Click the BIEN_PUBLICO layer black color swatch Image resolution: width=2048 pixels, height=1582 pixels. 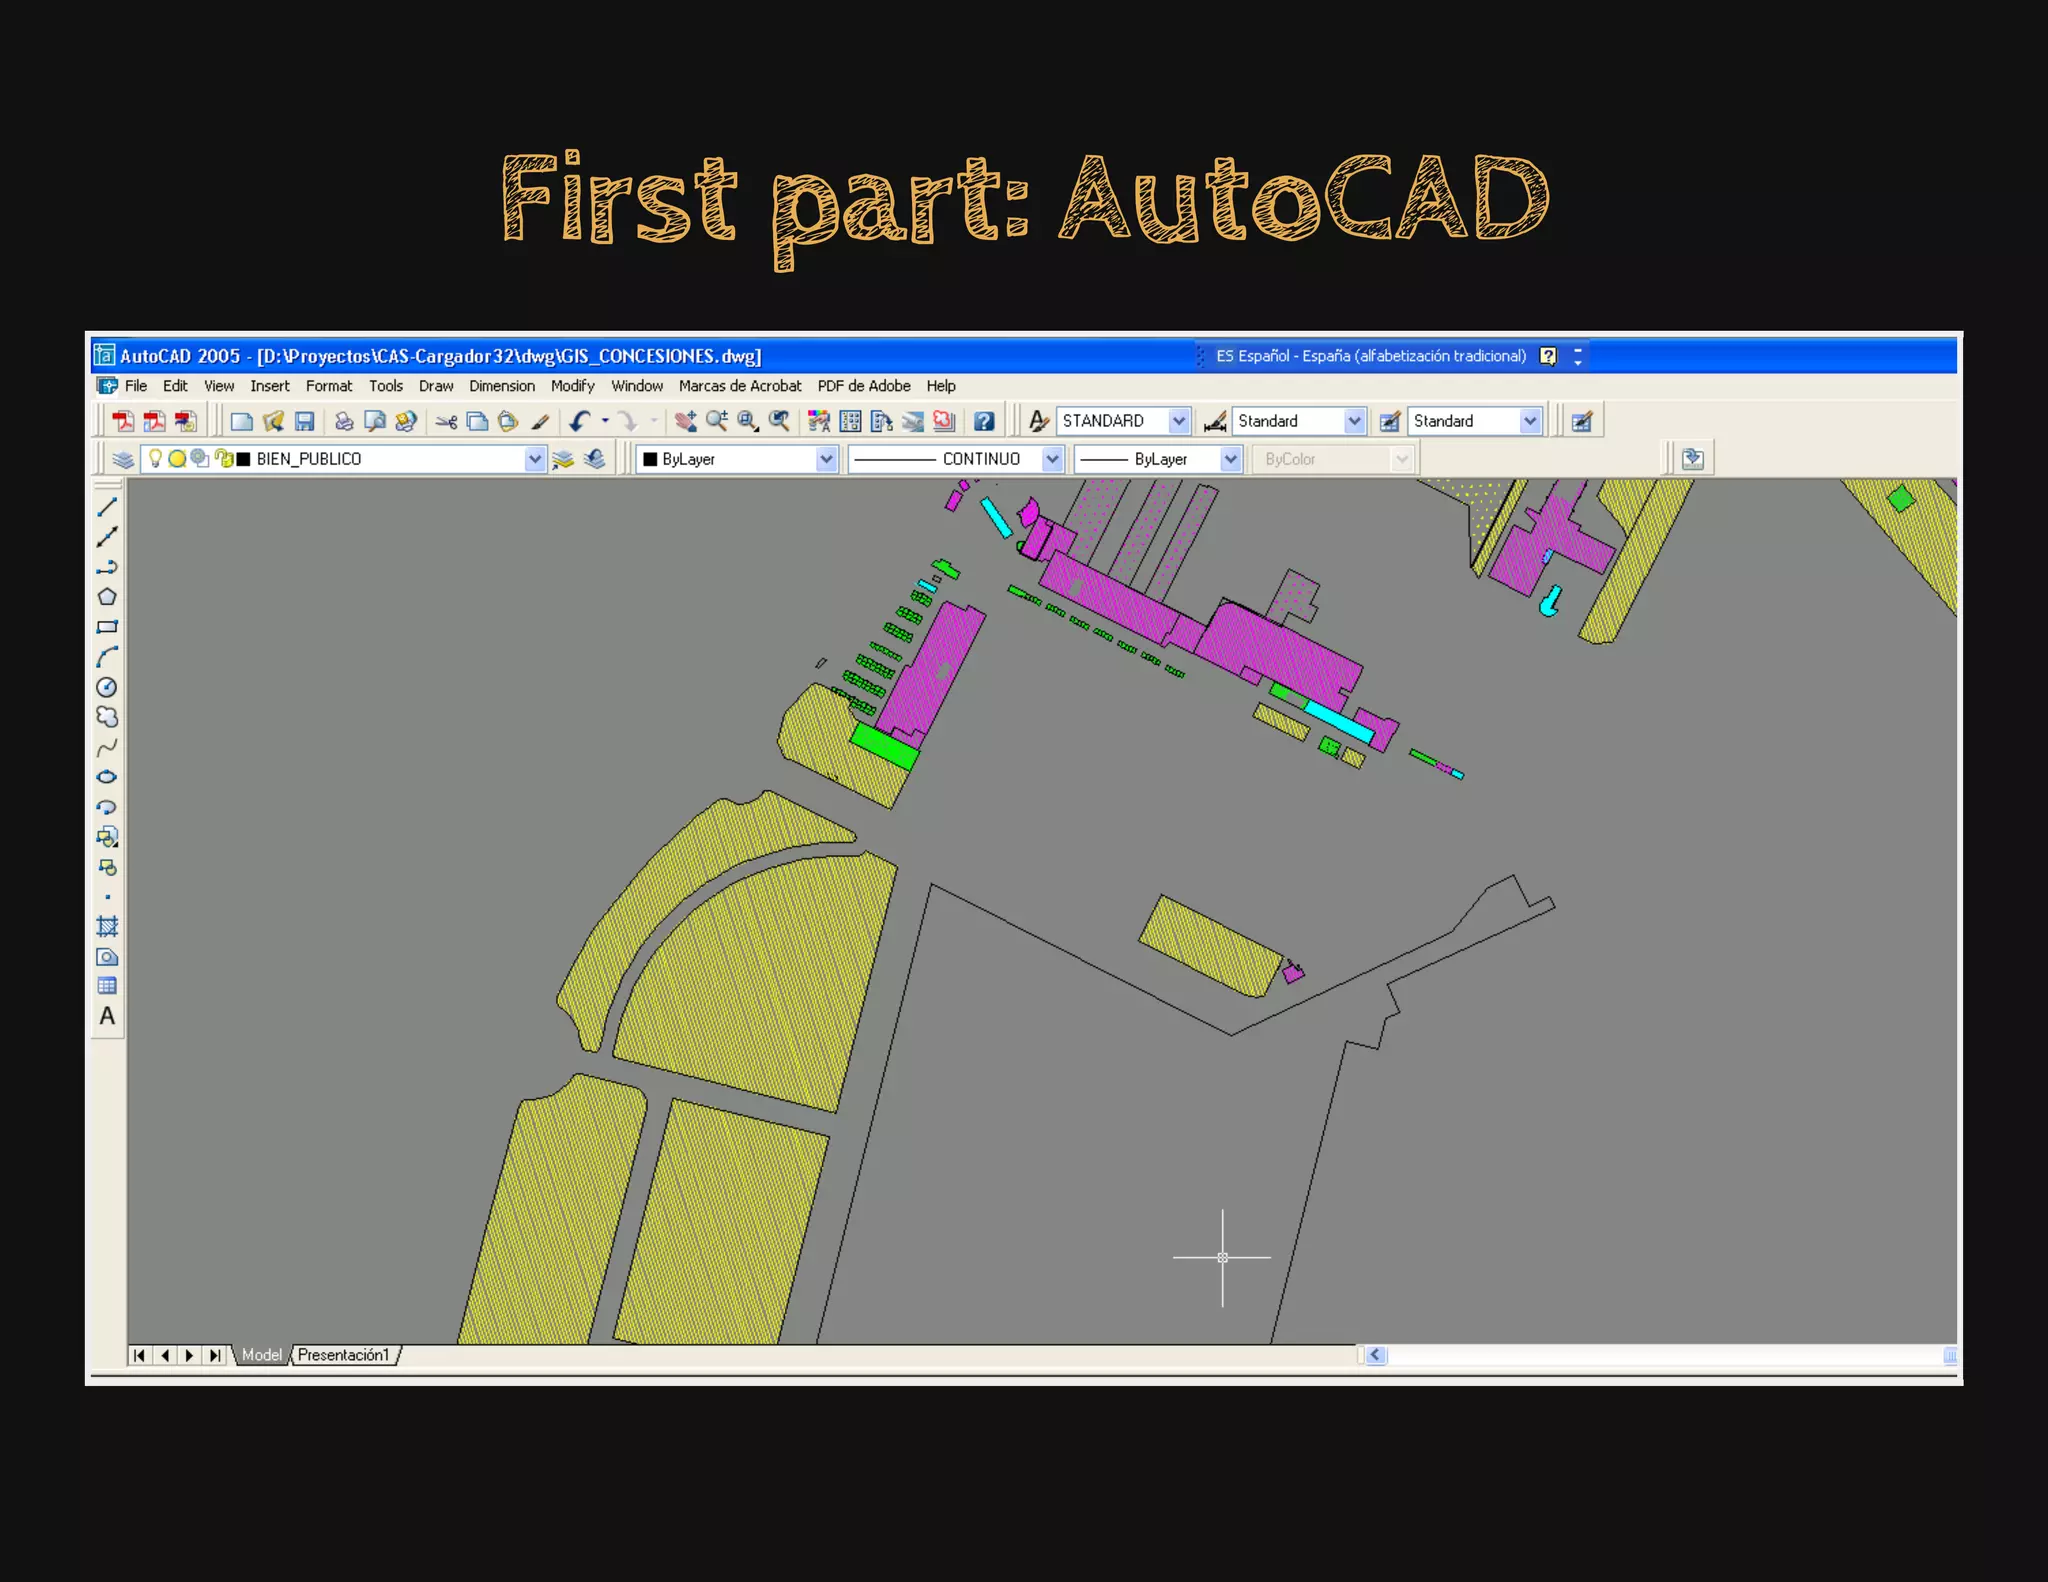tap(243, 459)
